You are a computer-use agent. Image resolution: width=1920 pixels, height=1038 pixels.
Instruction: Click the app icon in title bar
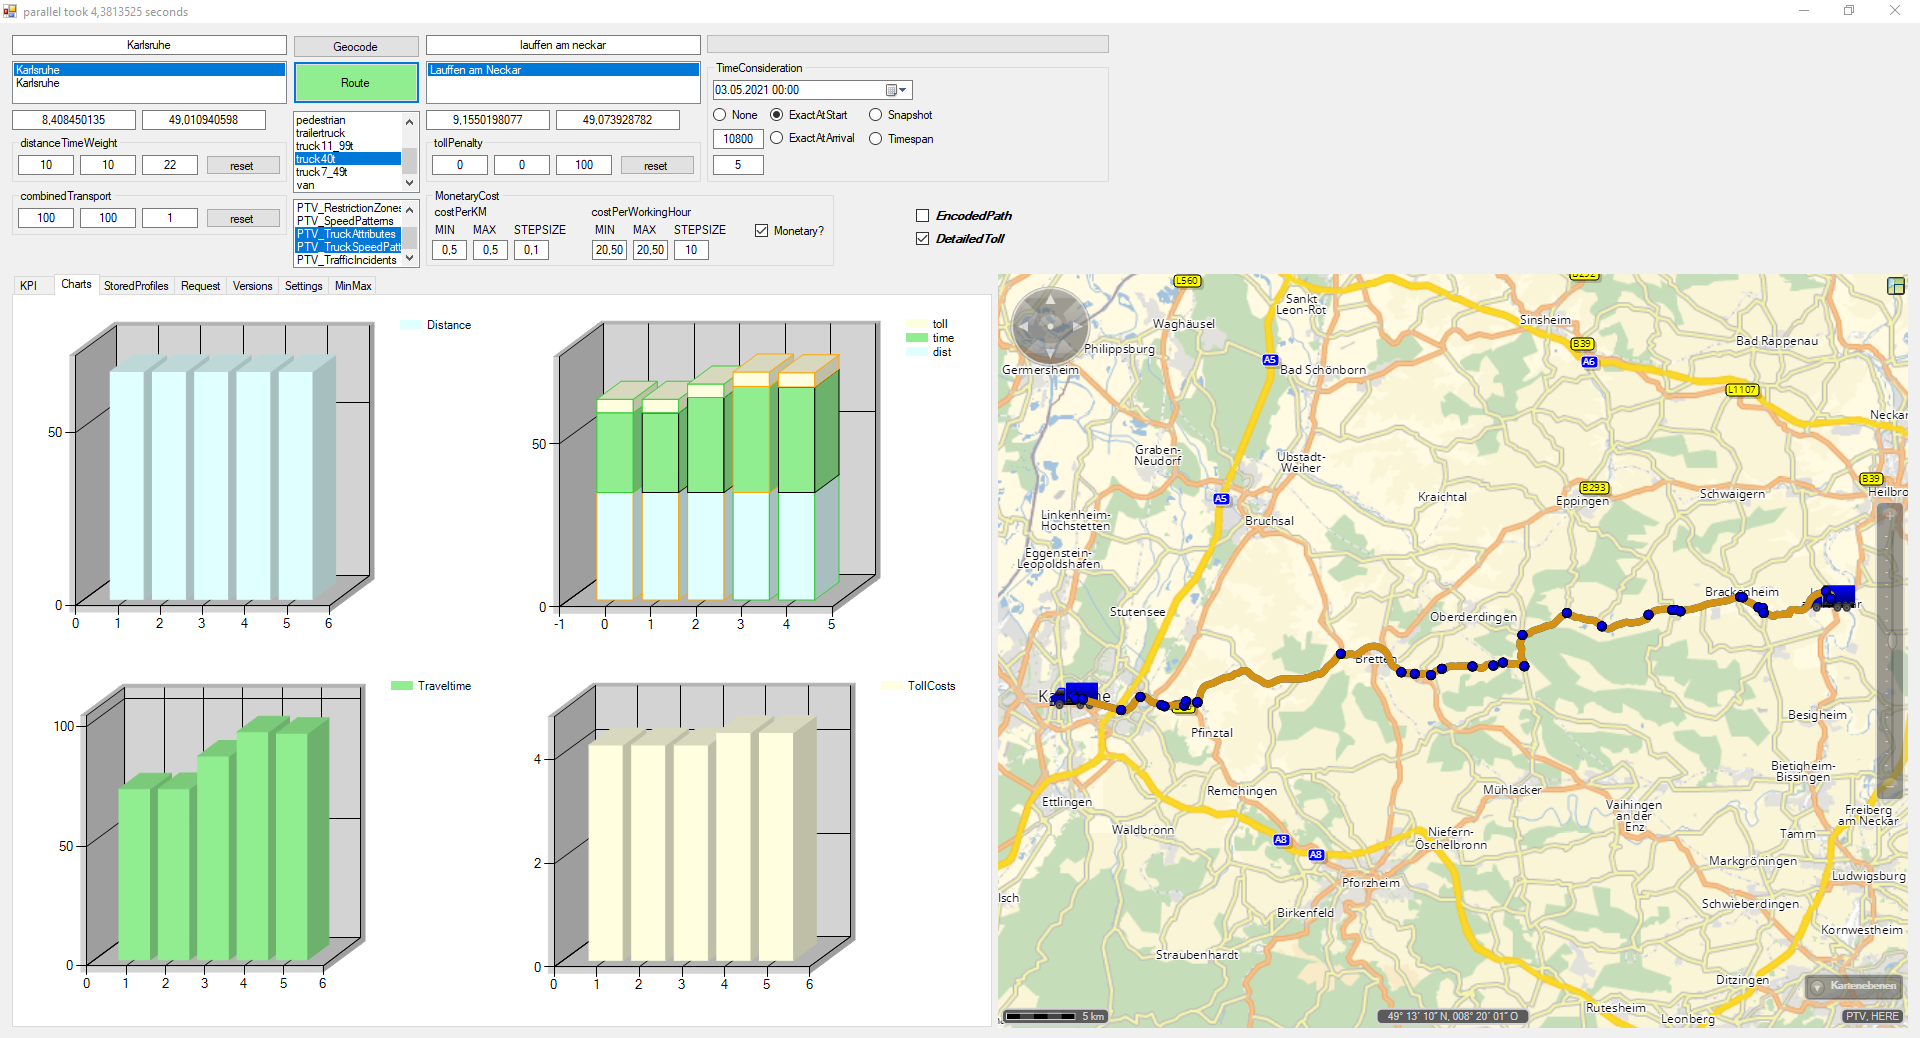tap(10, 11)
